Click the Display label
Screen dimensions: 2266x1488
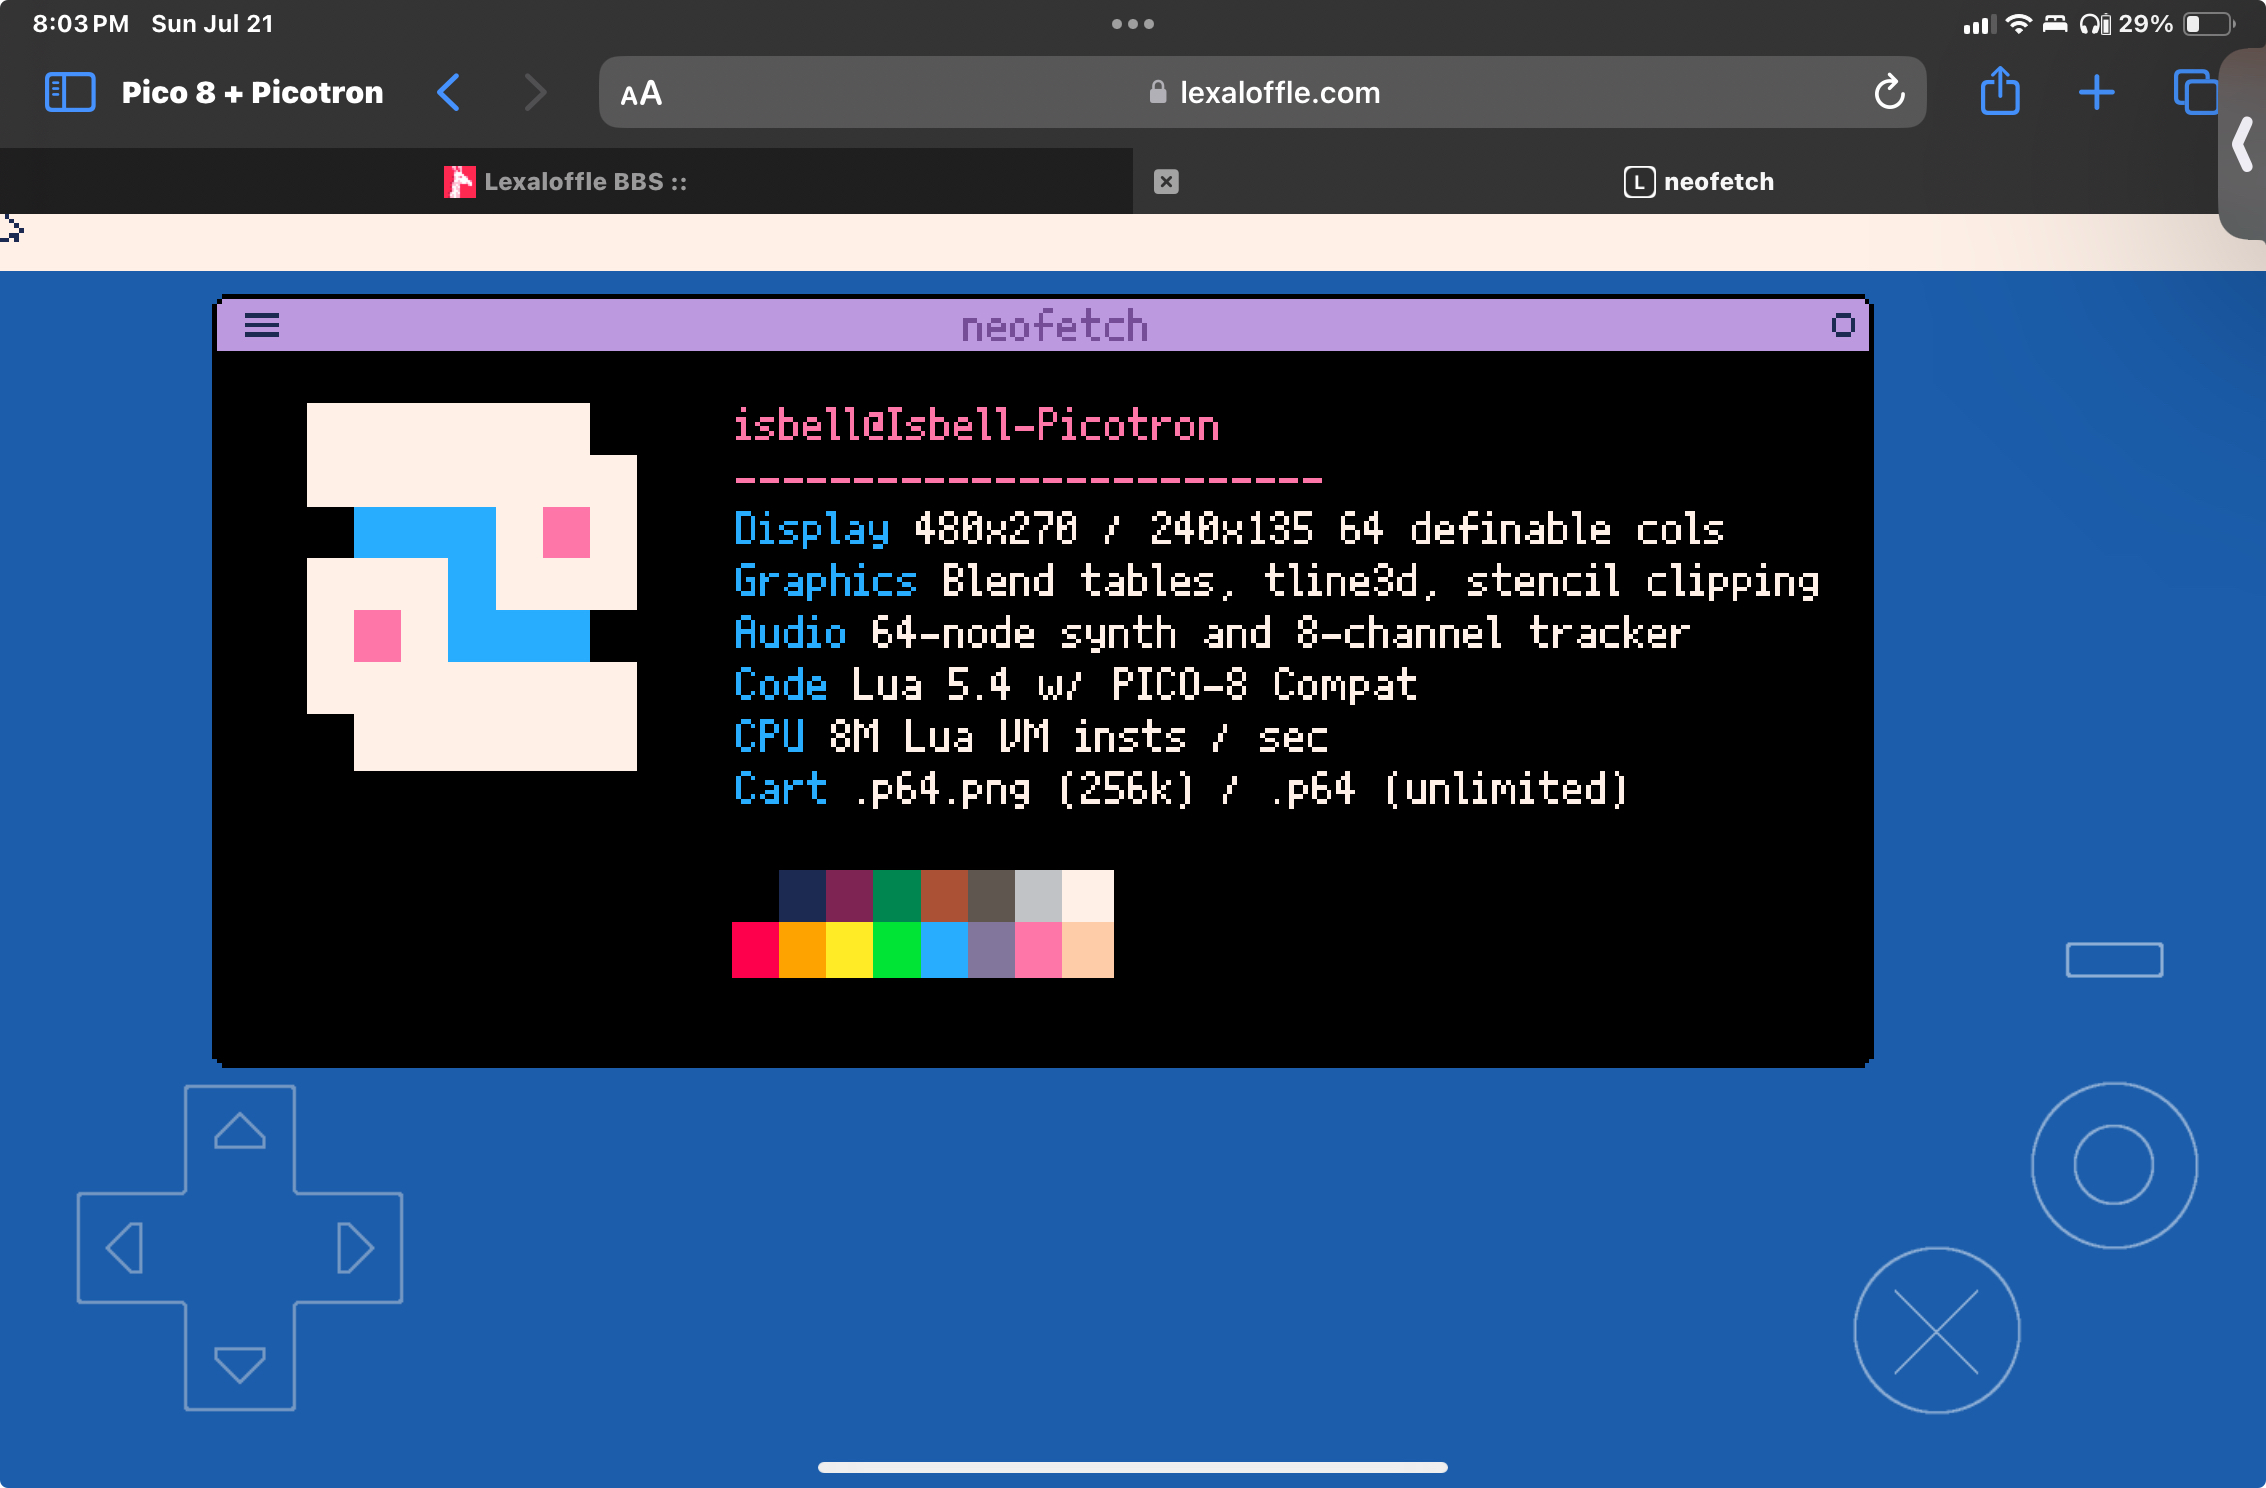point(811,529)
